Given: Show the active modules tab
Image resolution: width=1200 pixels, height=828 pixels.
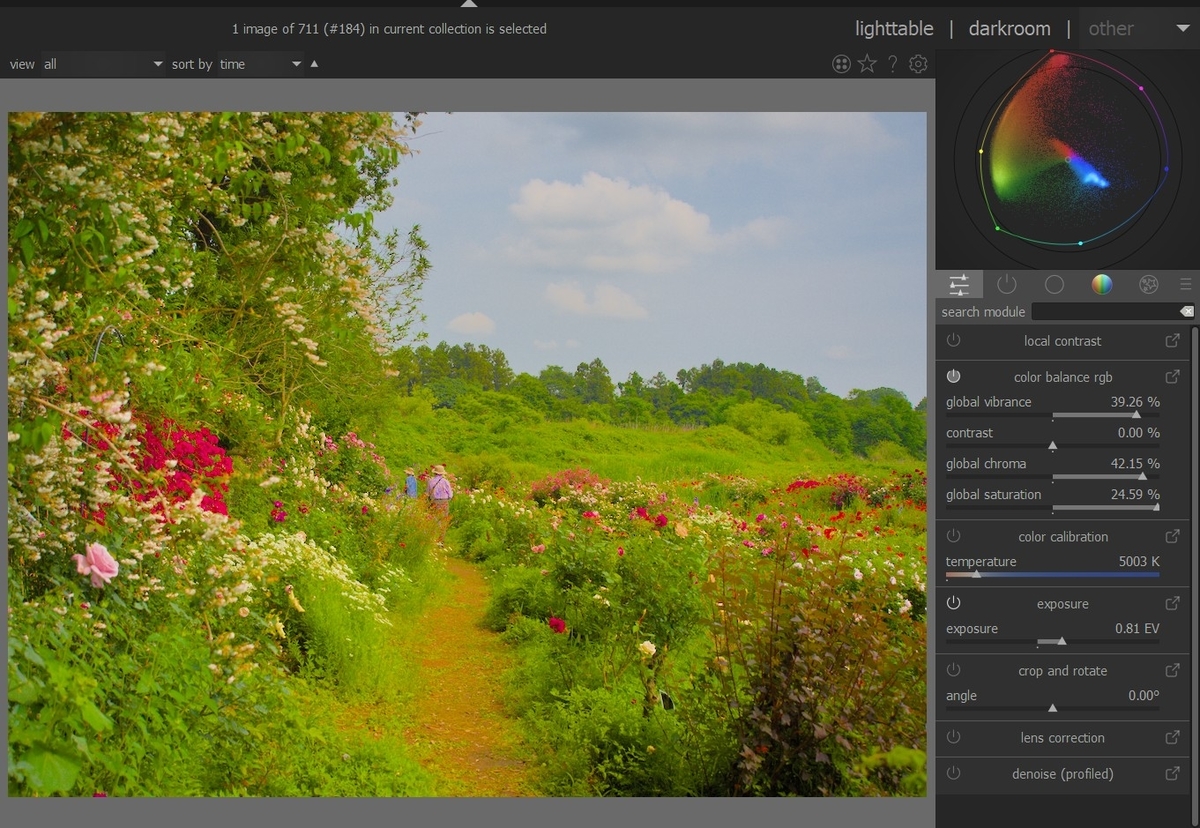Looking at the screenshot, I should click(1007, 285).
